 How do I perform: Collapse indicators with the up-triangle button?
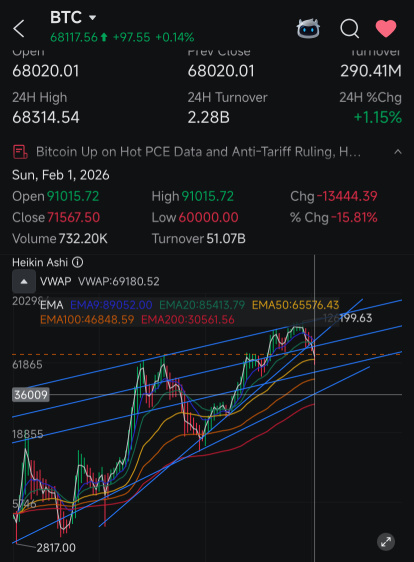(24, 281)
